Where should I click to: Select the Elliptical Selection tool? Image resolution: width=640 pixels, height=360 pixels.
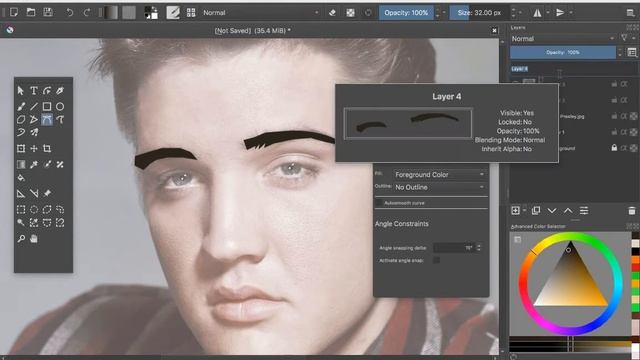point(34,210)
